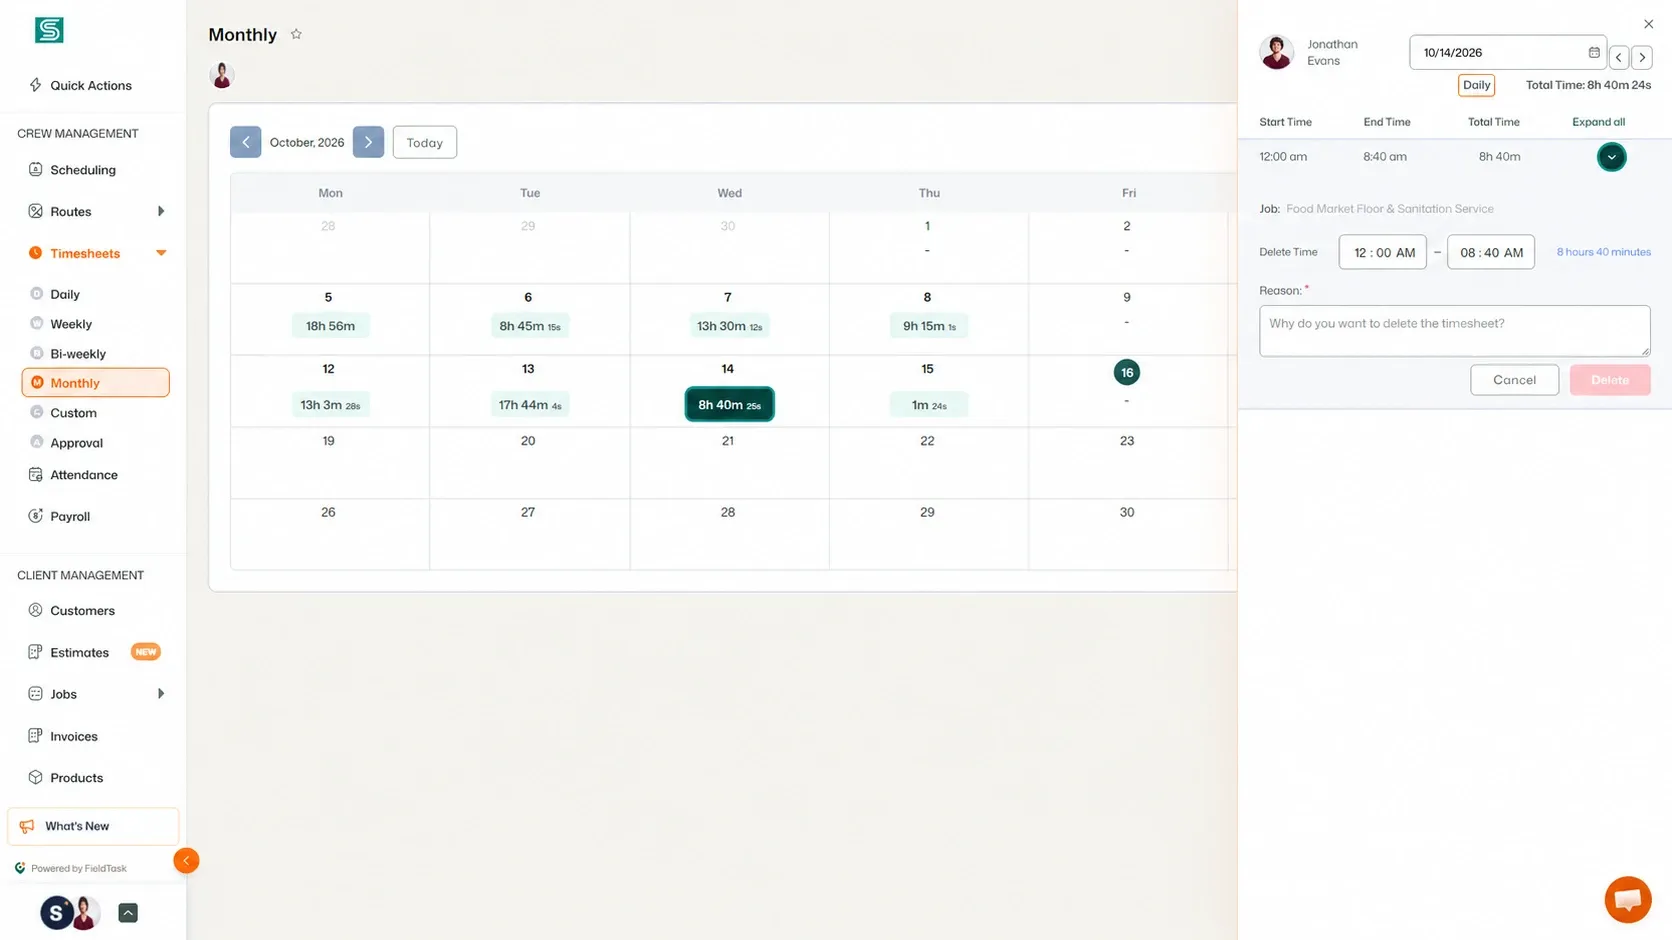The height and width of the screenshot is (940, 1672).
Task: Collapse the 12:00 am entry chevron
Action: pyautogui.click(x=1611, y=157)
